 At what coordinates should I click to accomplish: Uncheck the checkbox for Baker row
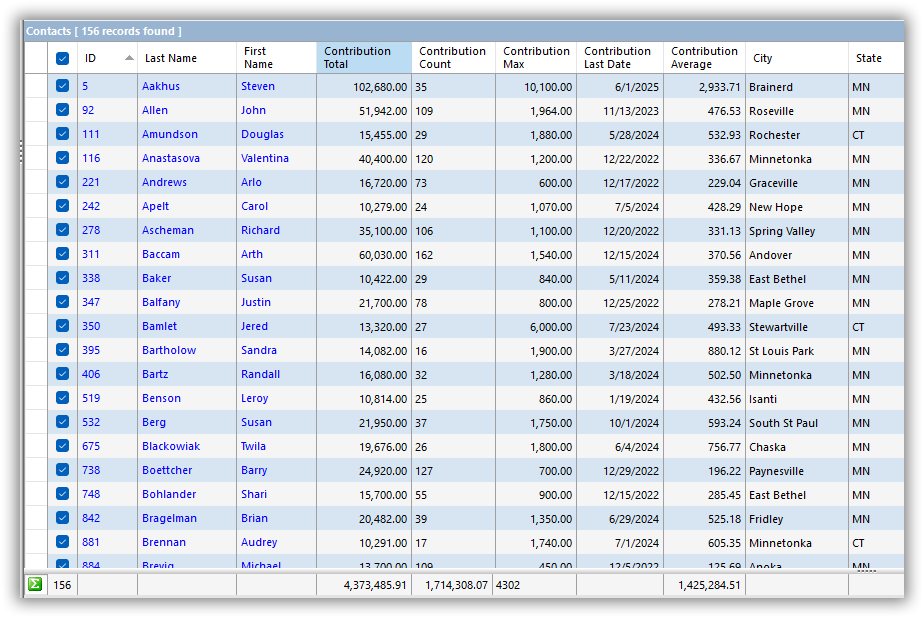[62, 279]
